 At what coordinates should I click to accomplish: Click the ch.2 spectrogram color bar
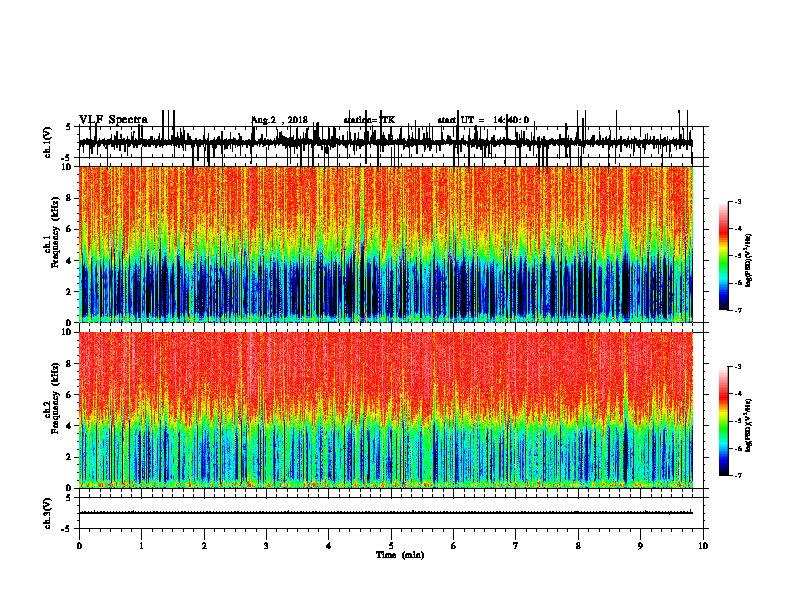tap(724, 421)
